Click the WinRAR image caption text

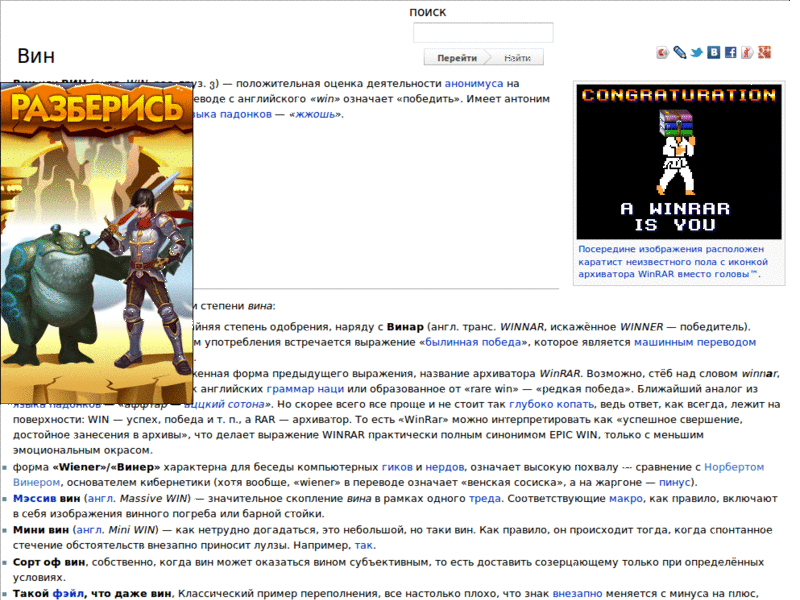673,261
